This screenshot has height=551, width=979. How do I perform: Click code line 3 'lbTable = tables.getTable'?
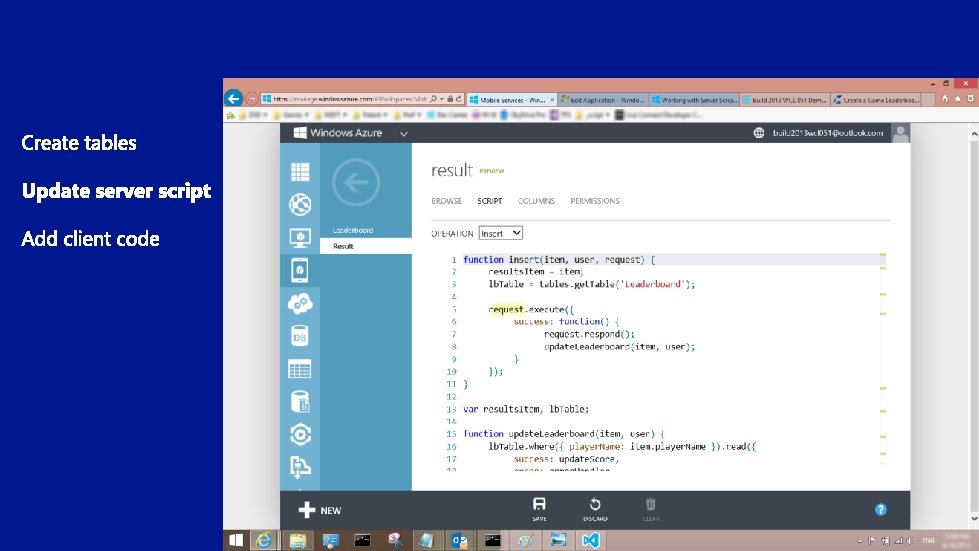[591, 285]
